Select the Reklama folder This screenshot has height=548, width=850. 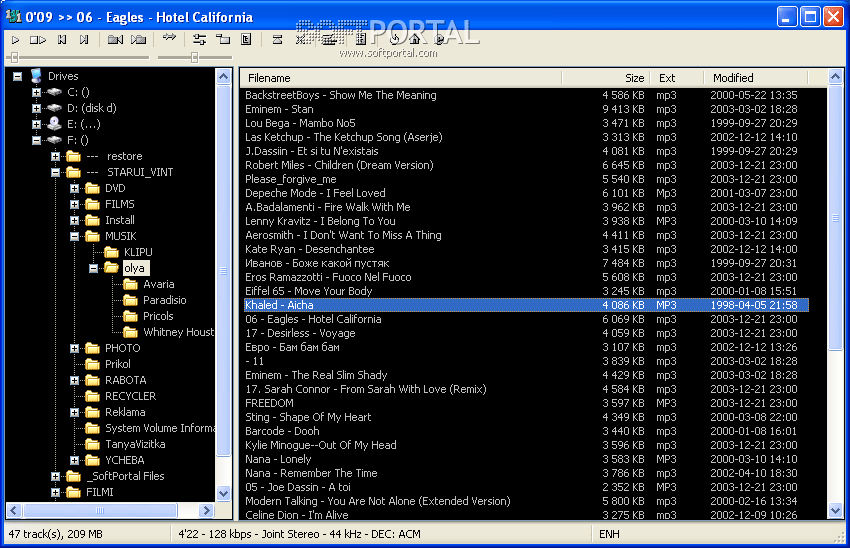click(x=125, y=412)
